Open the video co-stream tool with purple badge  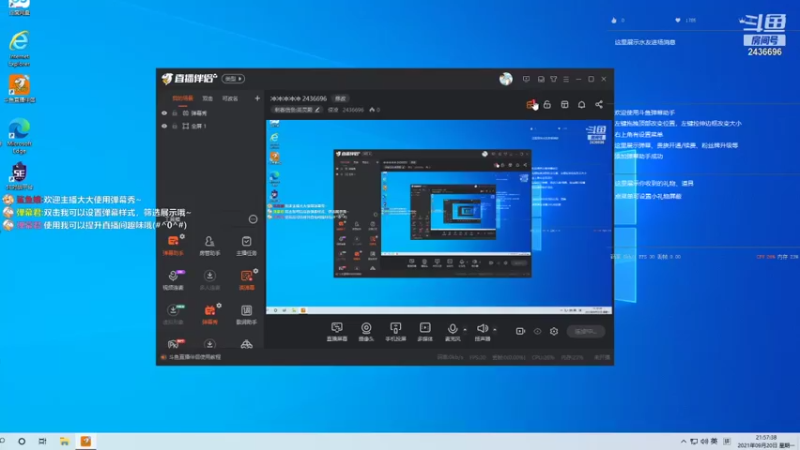pyautogui.click(x=173, y=280)
